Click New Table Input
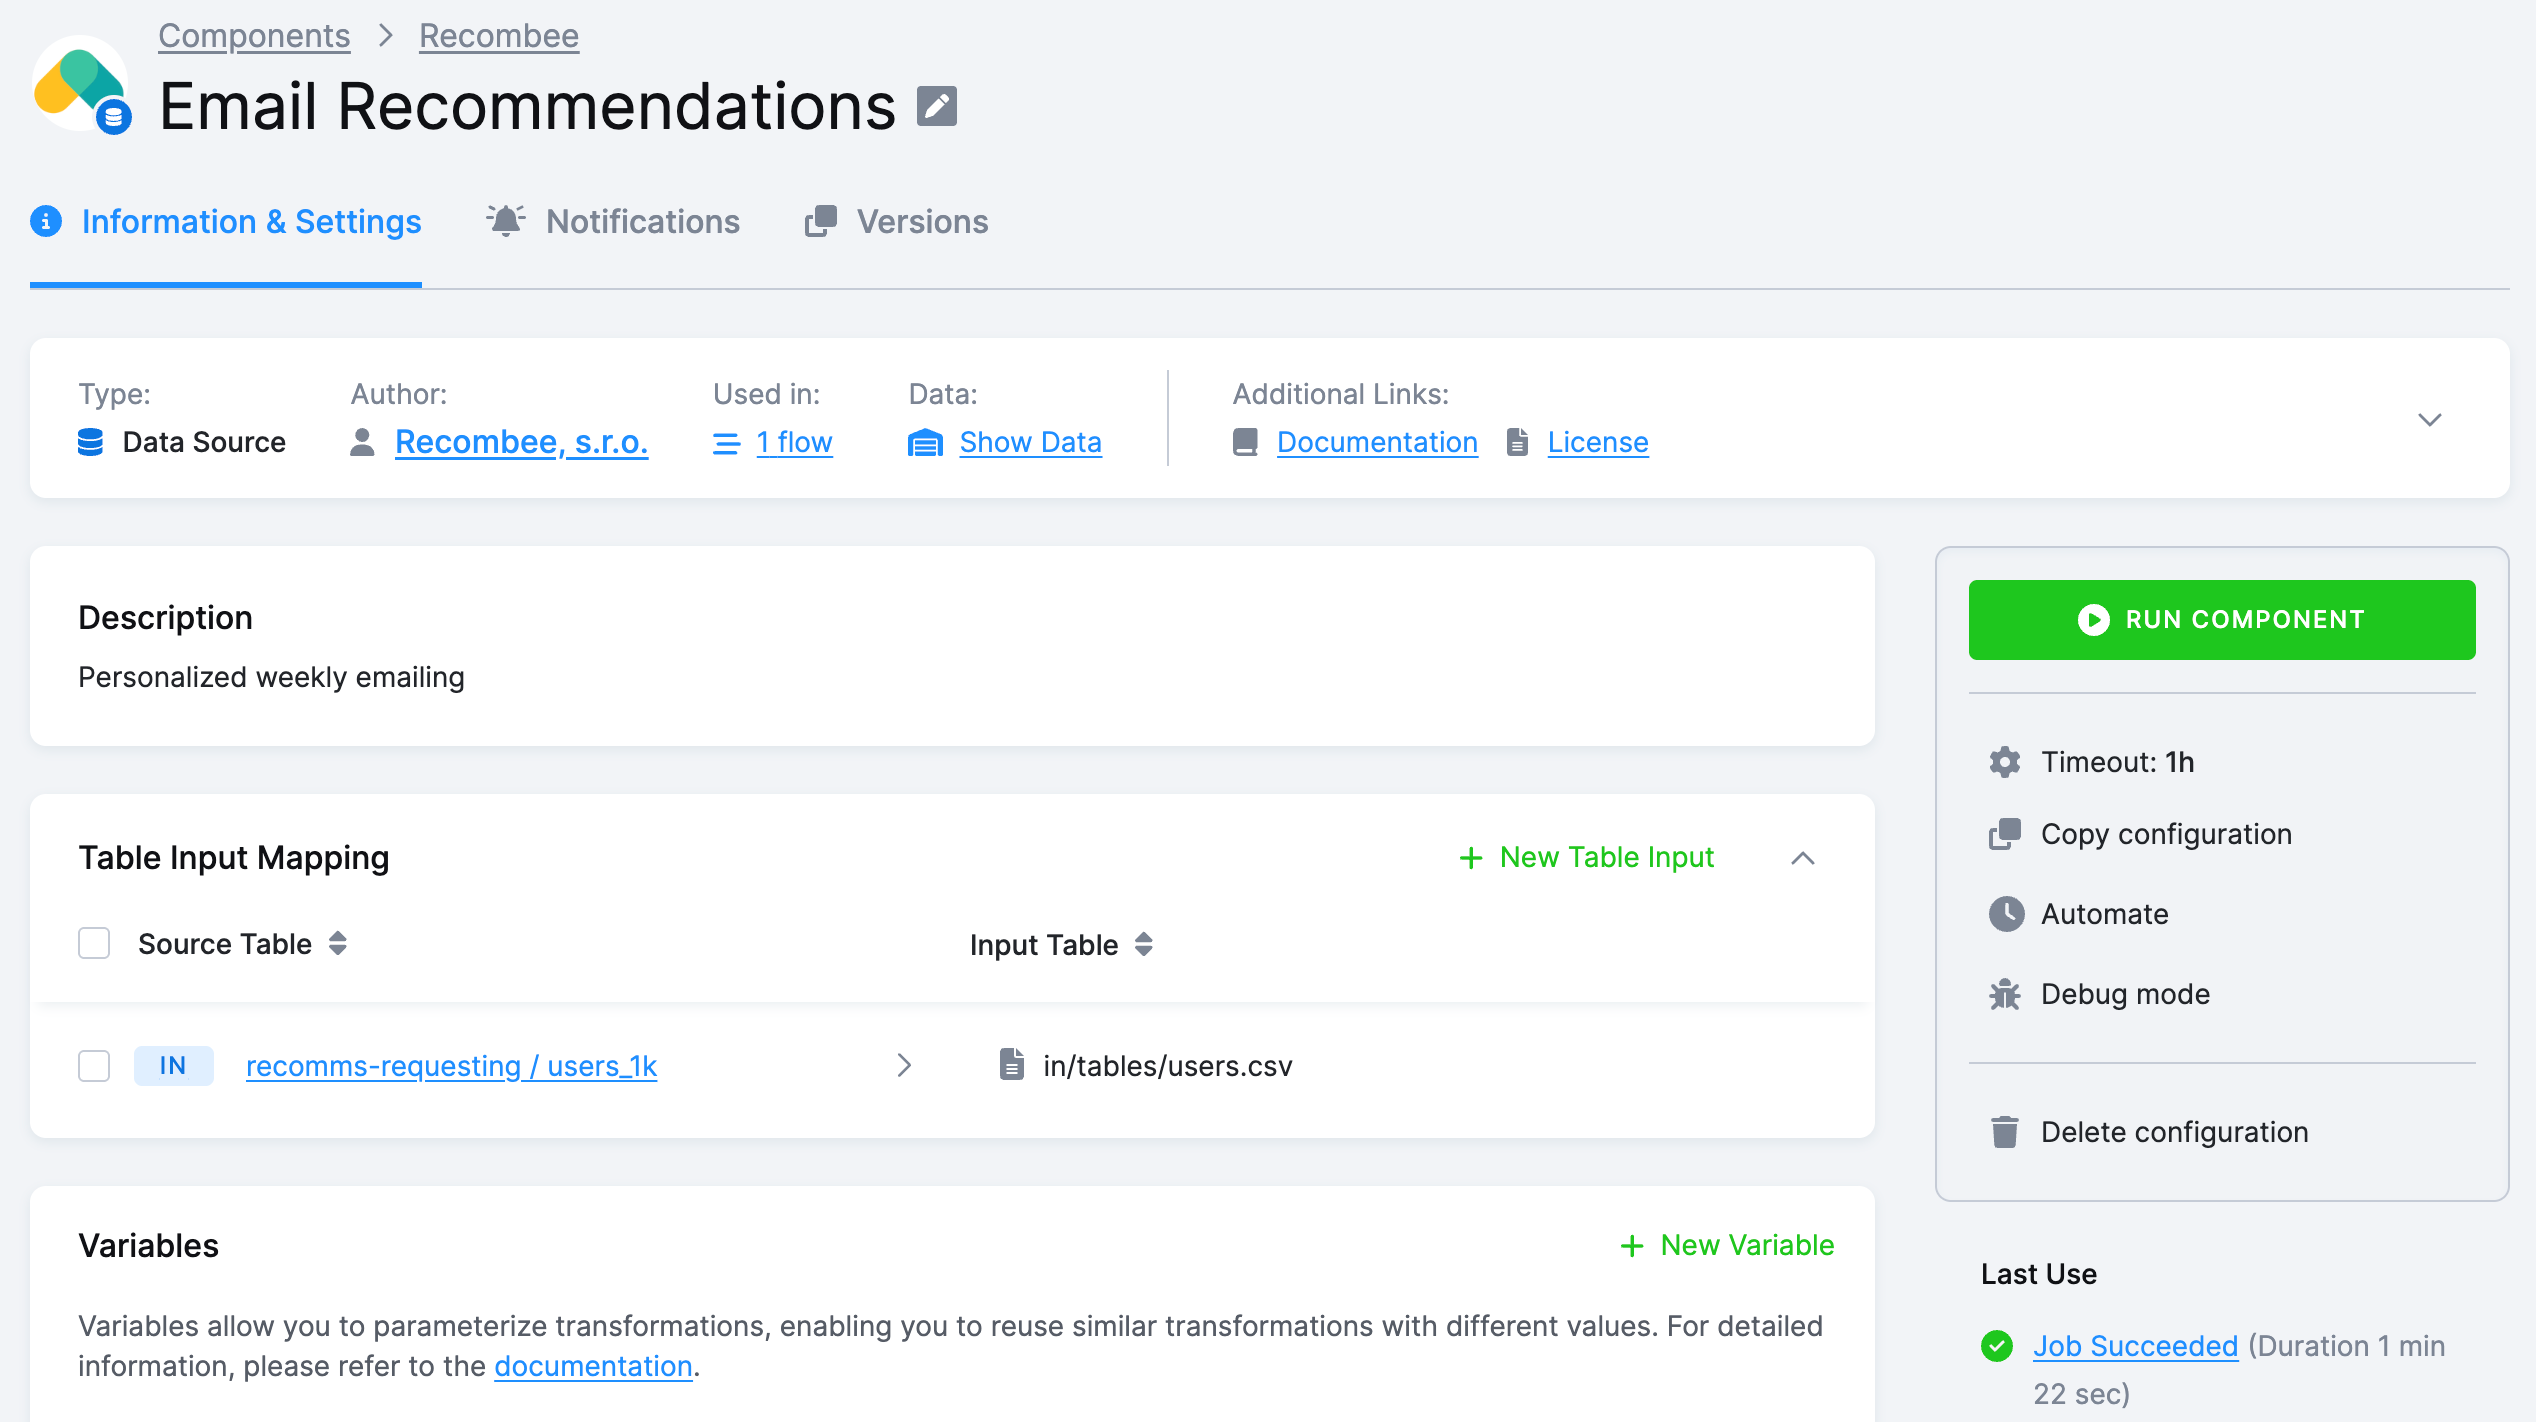Viewport: 2536px width, 1422px height. (x=1587, y=858)
